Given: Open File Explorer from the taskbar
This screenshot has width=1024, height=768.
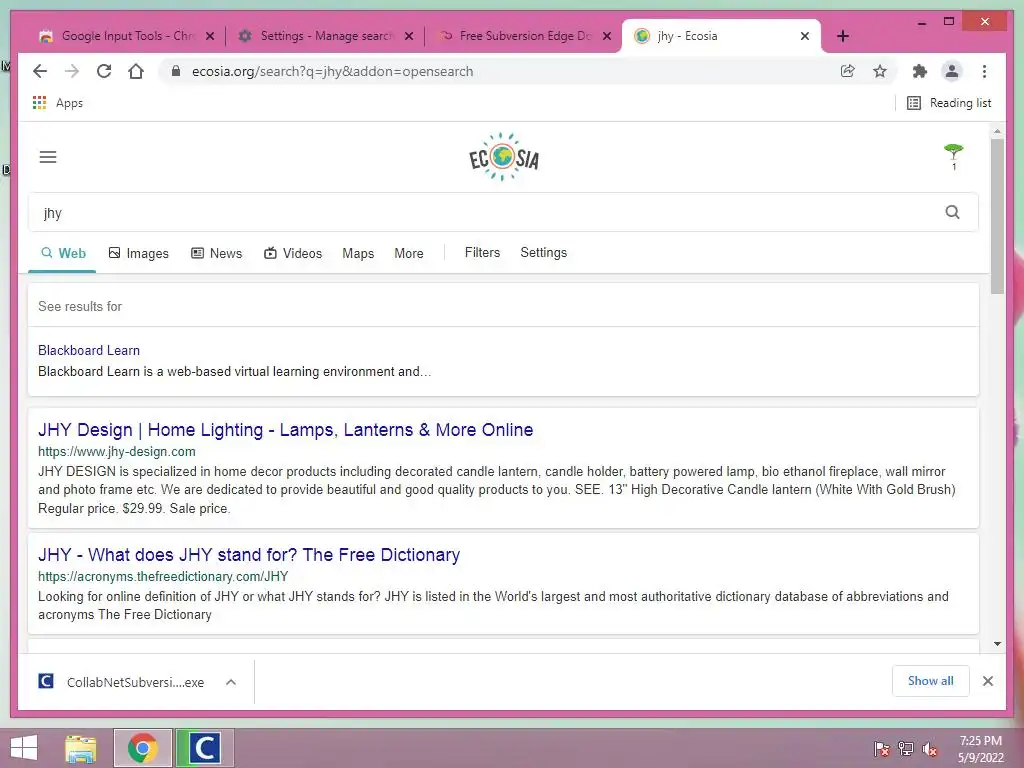Looking at the screenshot, I should click(x=81, y=748).
